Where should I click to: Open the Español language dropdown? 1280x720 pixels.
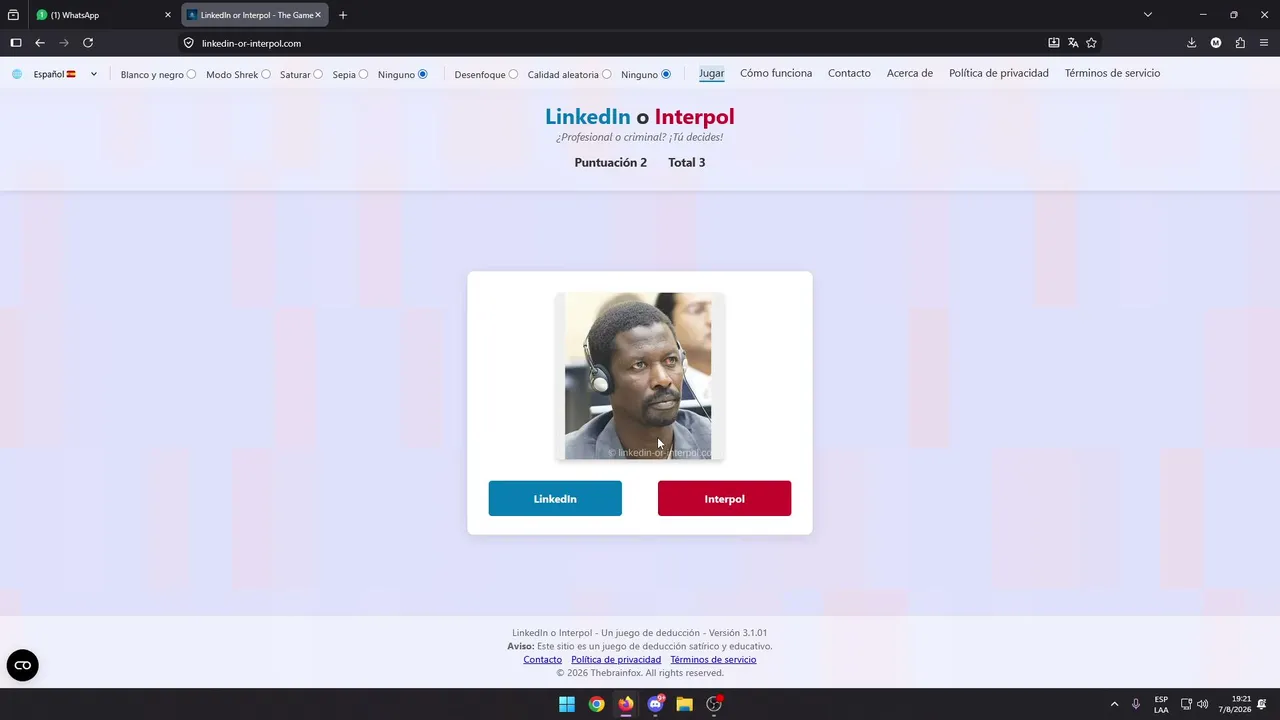64,74
